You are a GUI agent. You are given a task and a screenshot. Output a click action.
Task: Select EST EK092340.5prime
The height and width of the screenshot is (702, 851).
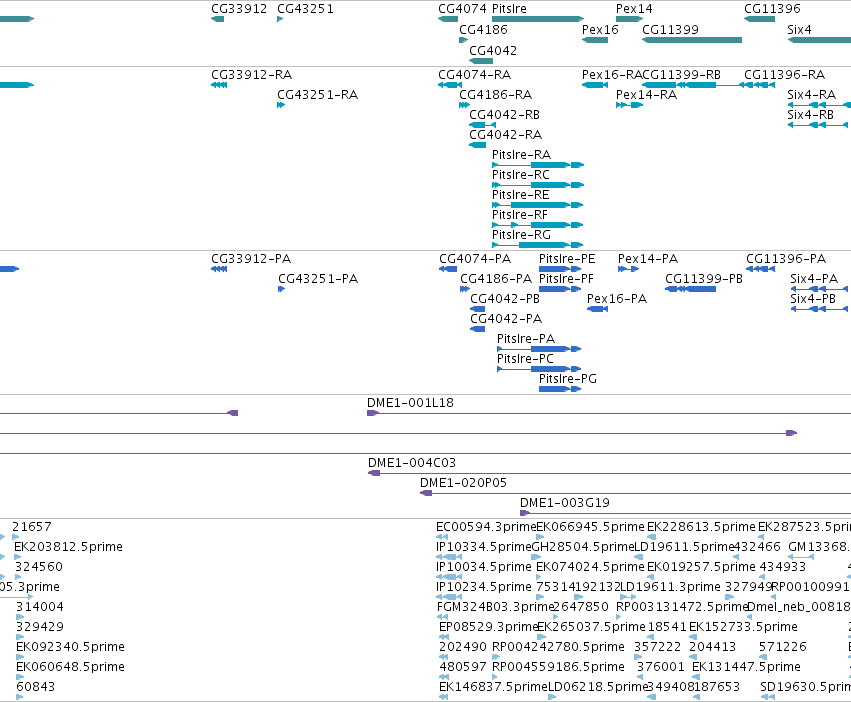20,657
